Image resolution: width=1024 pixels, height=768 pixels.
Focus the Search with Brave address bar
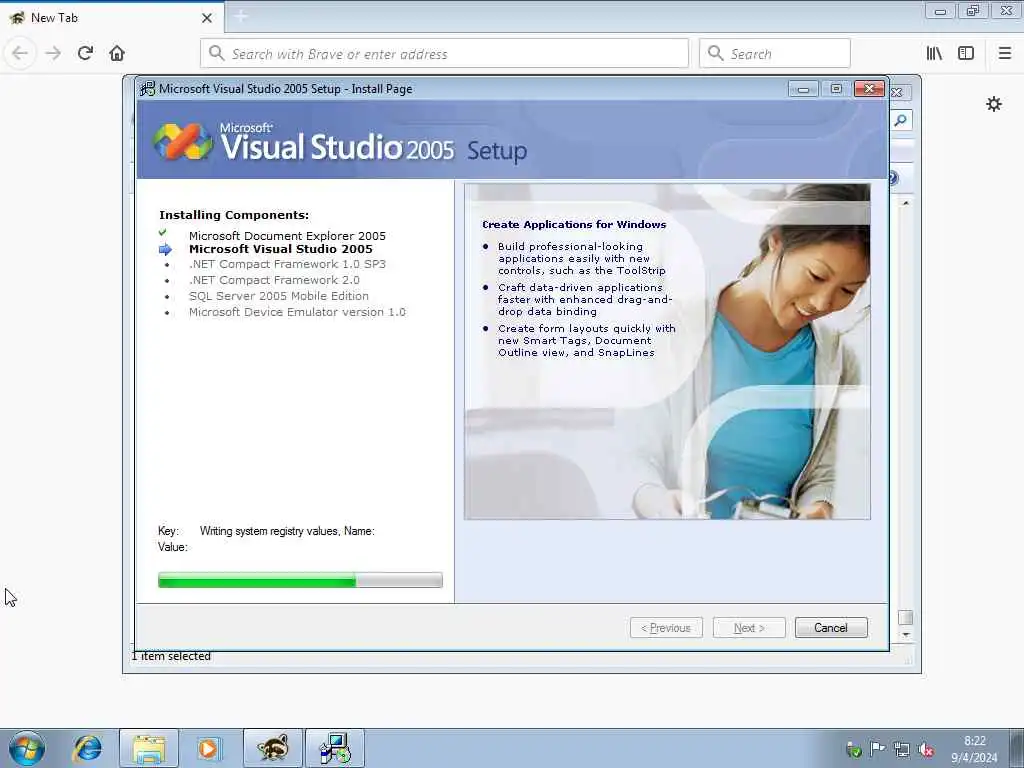tap(444, 54)
